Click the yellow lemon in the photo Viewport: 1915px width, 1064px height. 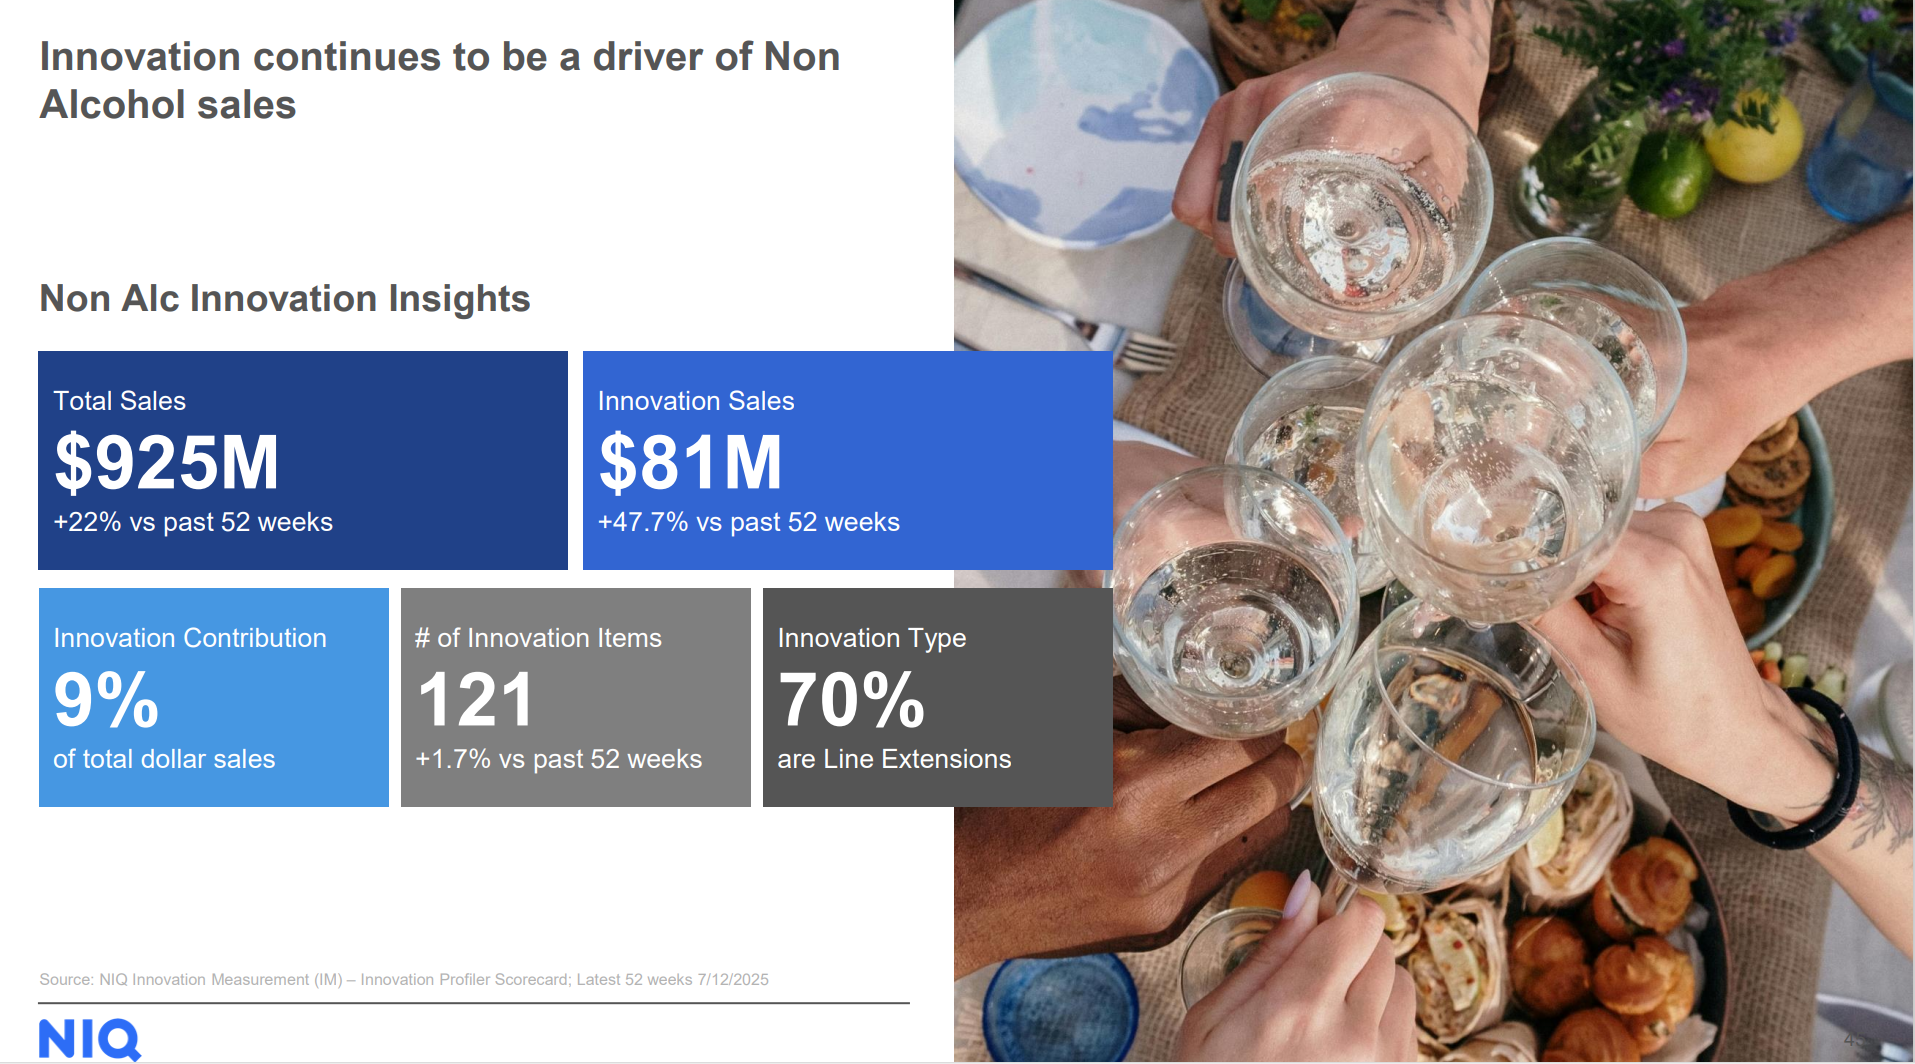coord(1754,137)
